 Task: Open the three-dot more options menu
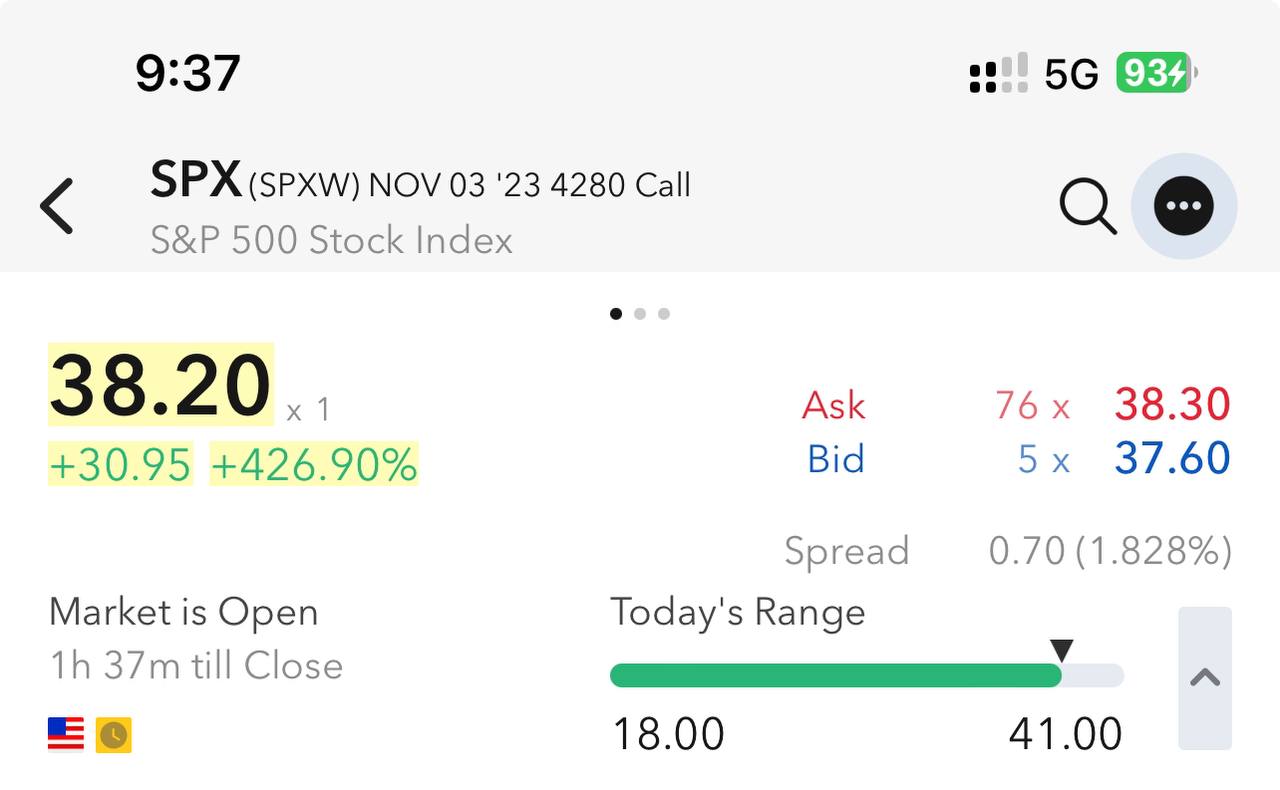click(x=1184, y=206)
